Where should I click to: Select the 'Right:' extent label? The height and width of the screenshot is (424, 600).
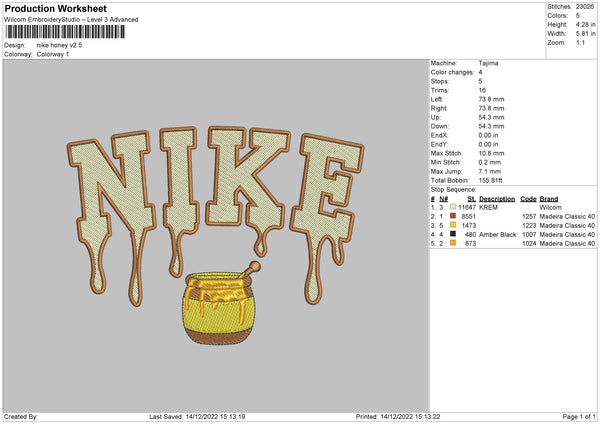click(439, 108)
